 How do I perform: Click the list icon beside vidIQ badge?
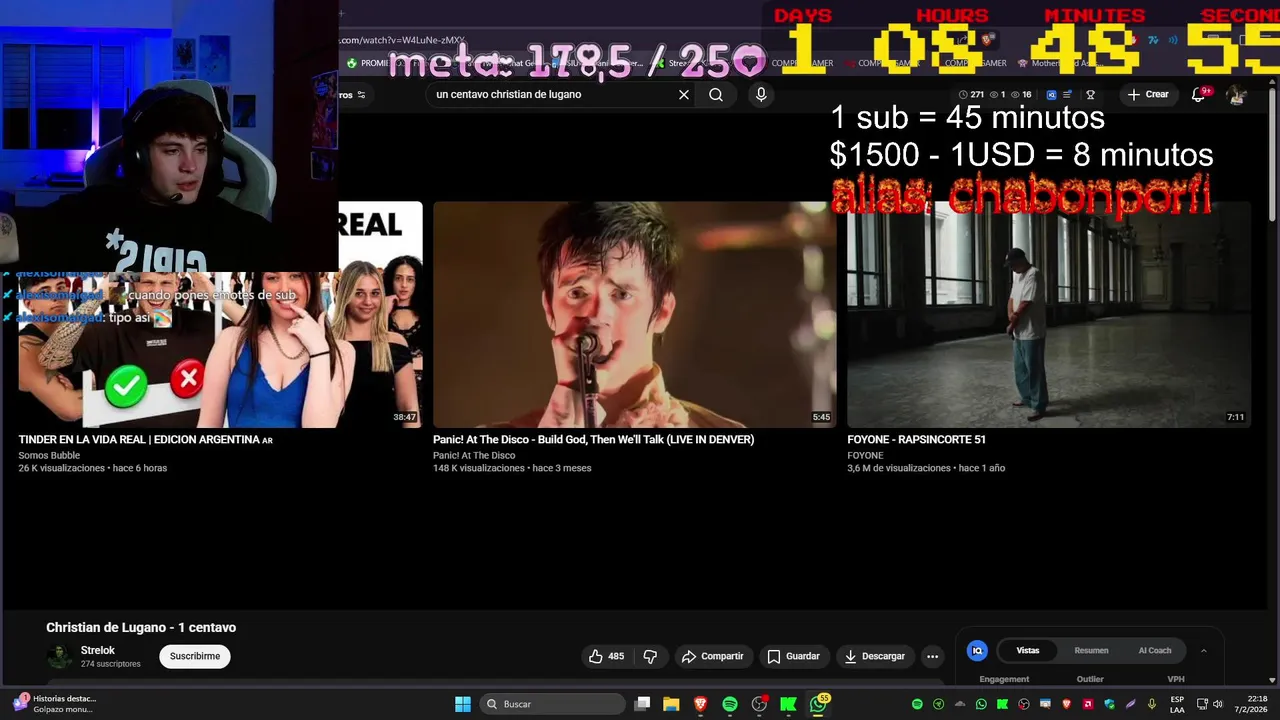coord(1069,95)
